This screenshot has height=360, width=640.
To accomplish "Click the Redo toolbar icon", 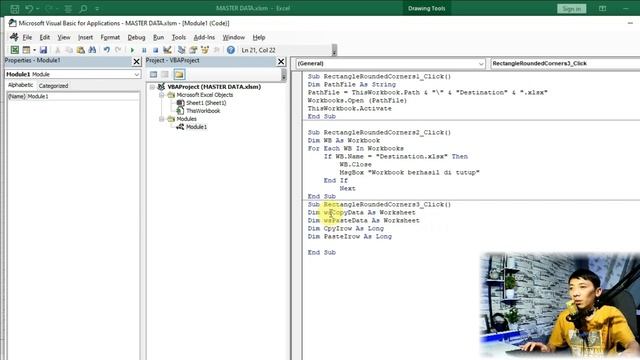I will point(118,50).
